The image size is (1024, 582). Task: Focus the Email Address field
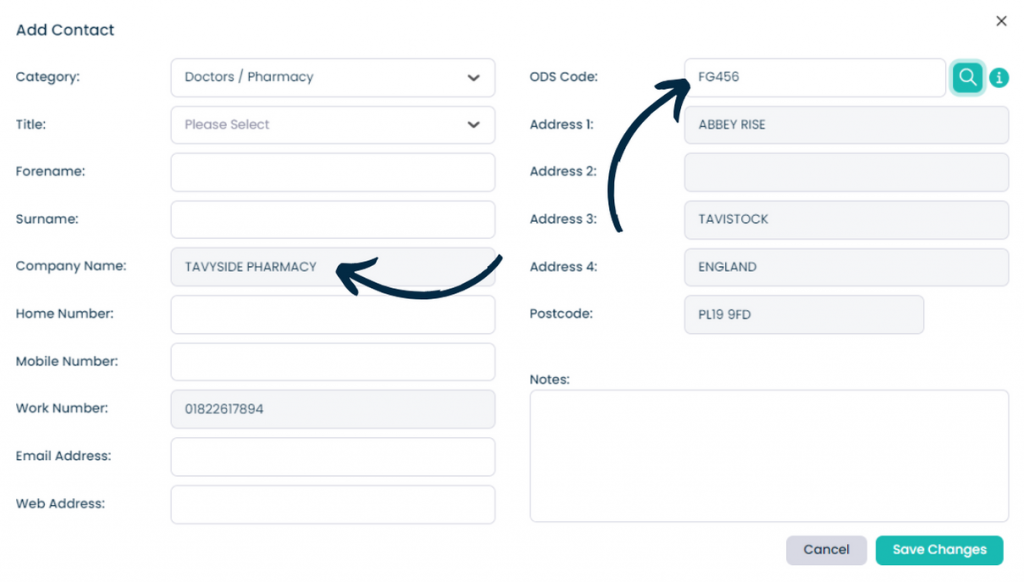pyautogui.click(x=333, y=457)
